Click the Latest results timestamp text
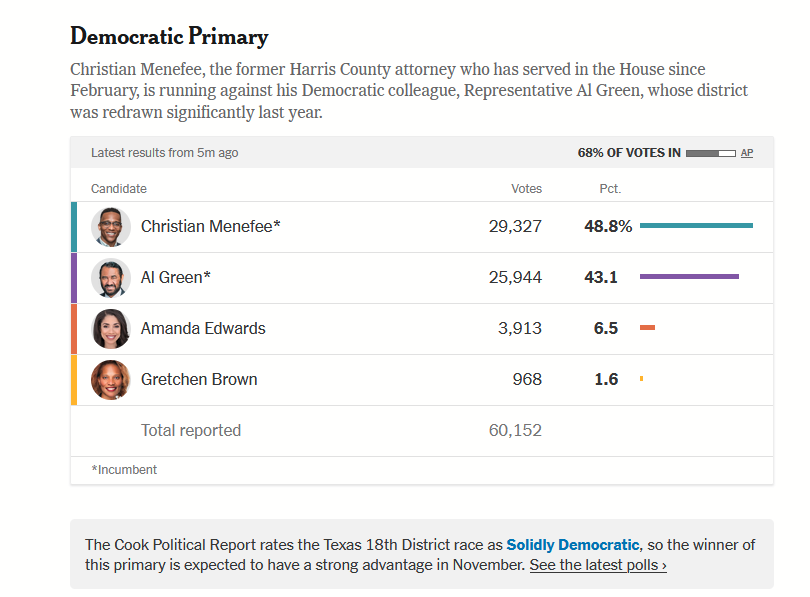The width and height of the screenshot is (810, 597). pos(164,153)
